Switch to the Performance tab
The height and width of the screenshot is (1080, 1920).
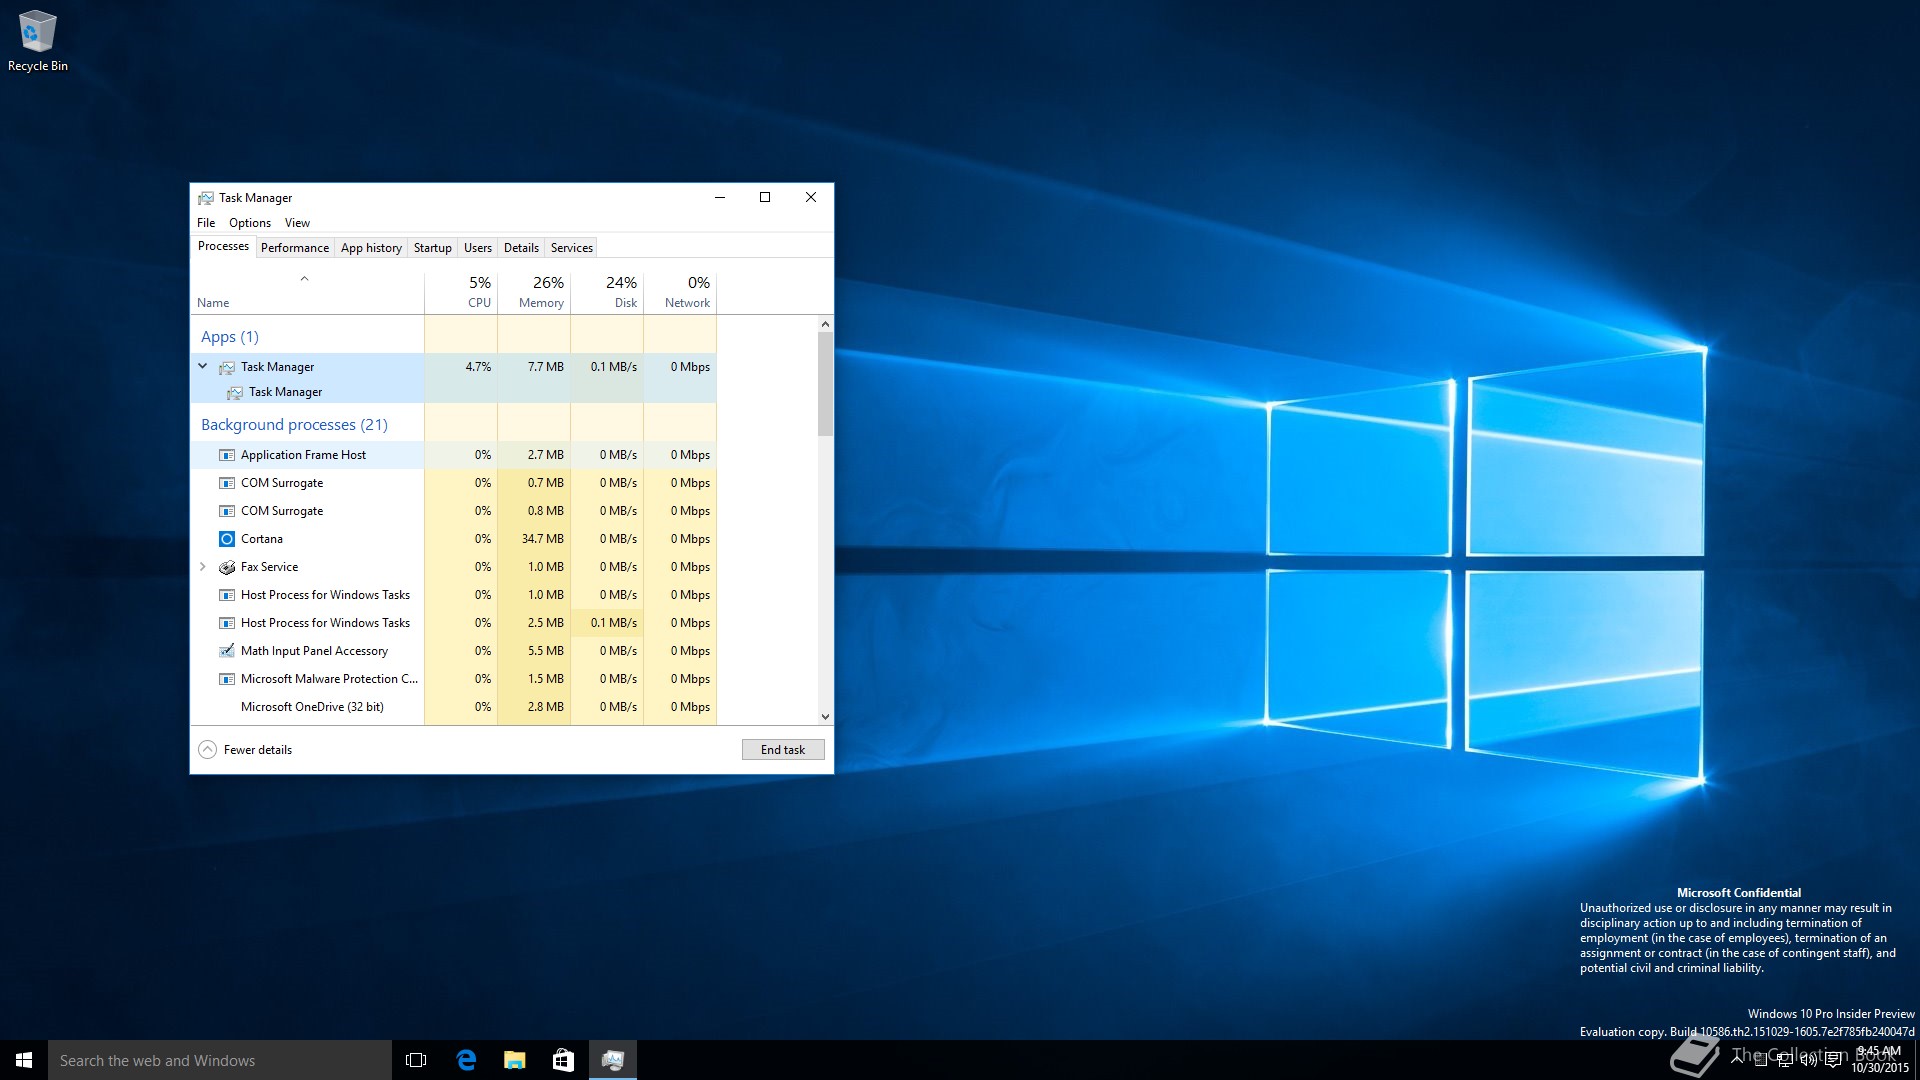coord(295,248)
